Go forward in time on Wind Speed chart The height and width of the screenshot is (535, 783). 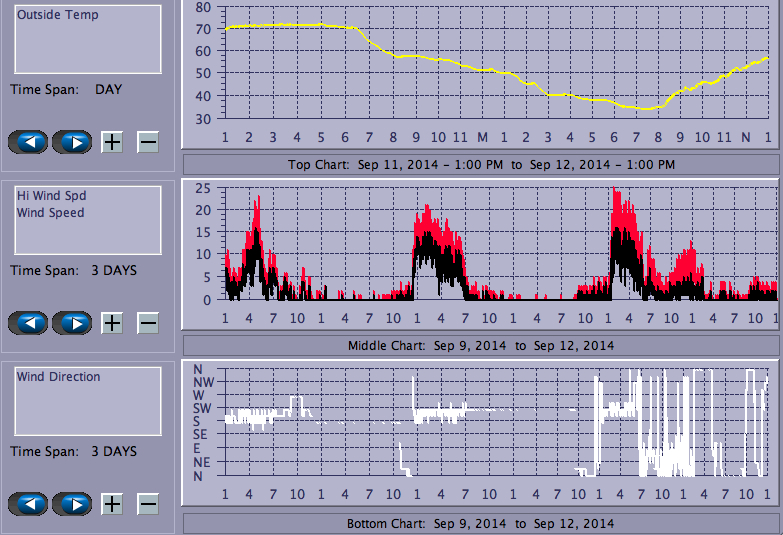72,322
